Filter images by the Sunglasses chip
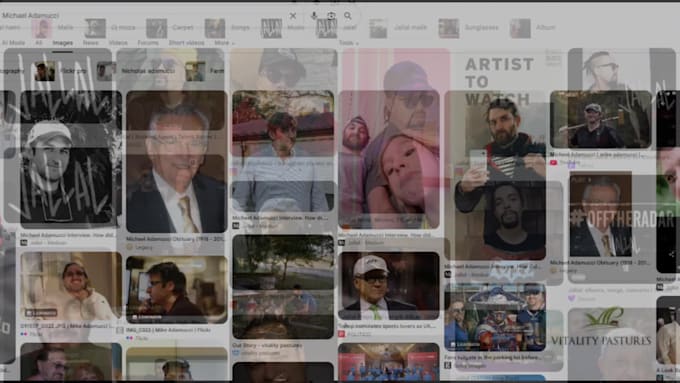The image size is (680, 383). tap(468, 28)
